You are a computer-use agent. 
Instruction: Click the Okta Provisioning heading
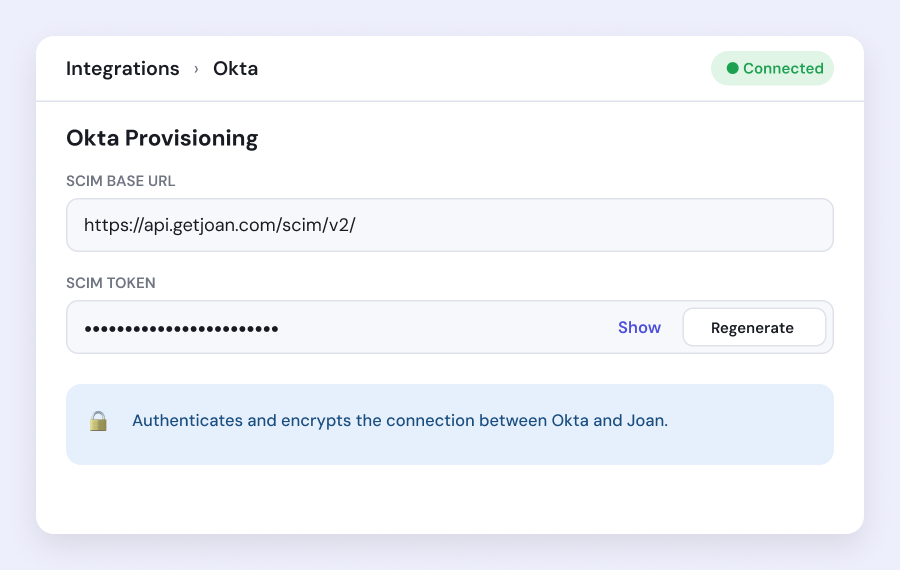click(162, 138)
